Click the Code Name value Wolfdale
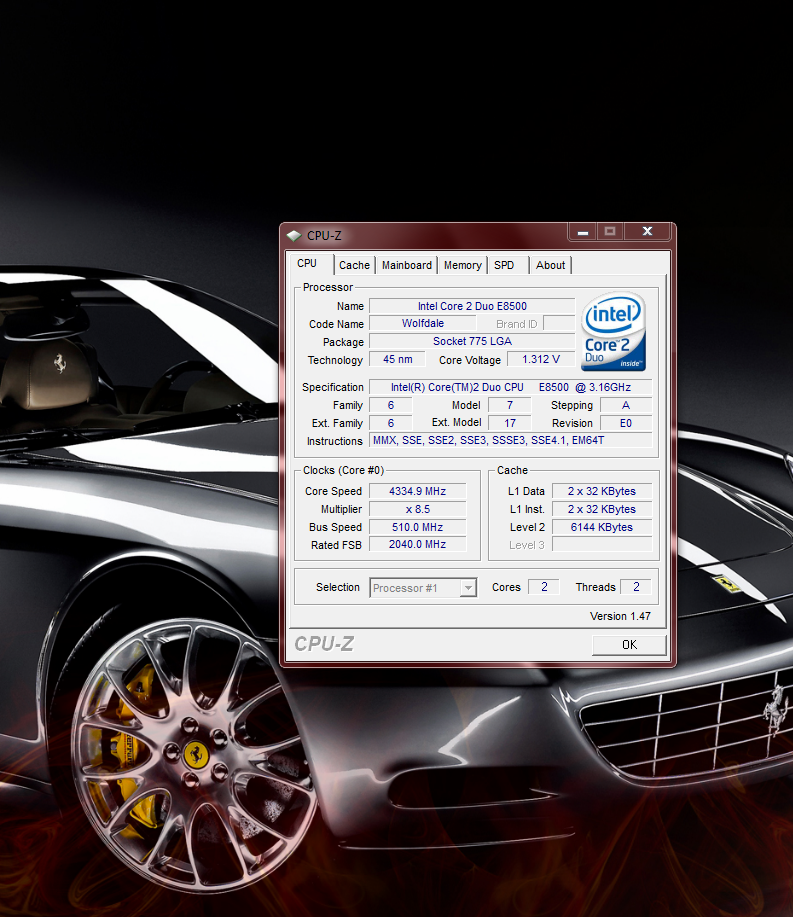793x917 pixels. point(423,323)
